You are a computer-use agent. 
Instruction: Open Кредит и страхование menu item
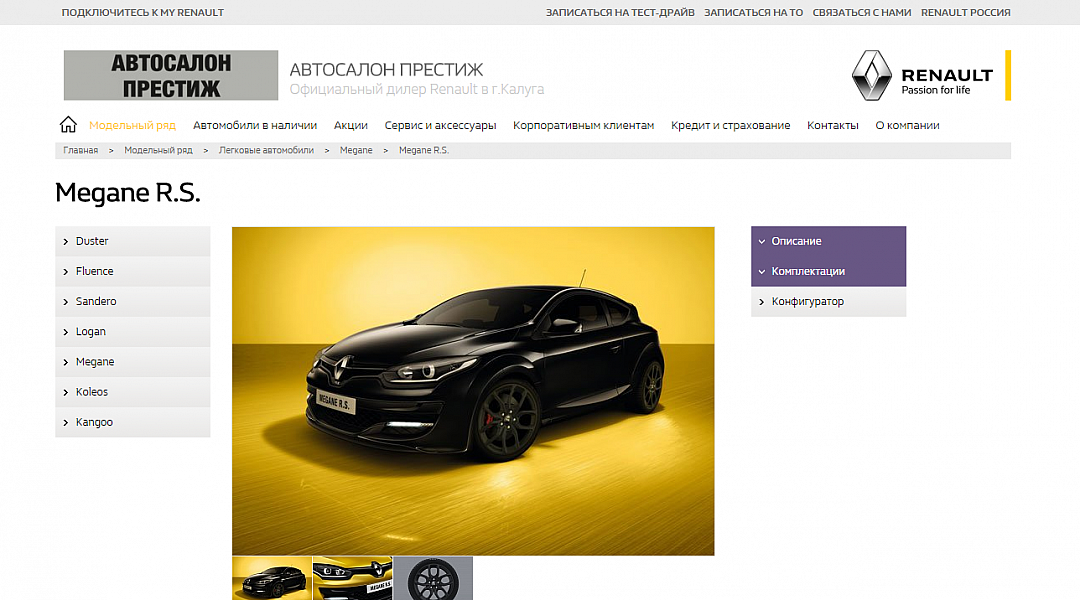tap(730, 125)
